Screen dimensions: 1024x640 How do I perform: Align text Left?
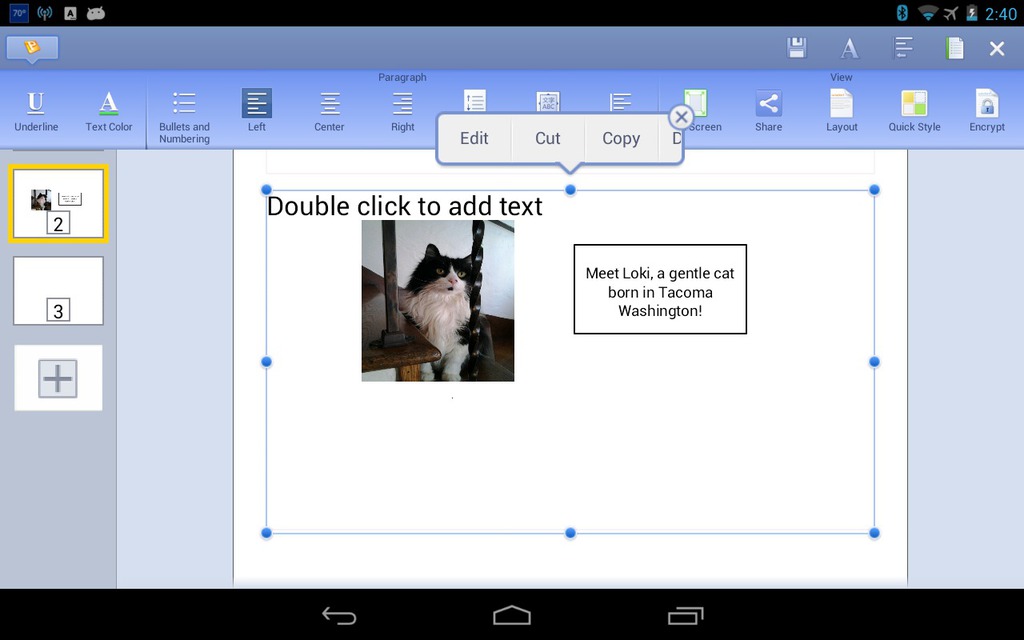(x=257, y=111)
